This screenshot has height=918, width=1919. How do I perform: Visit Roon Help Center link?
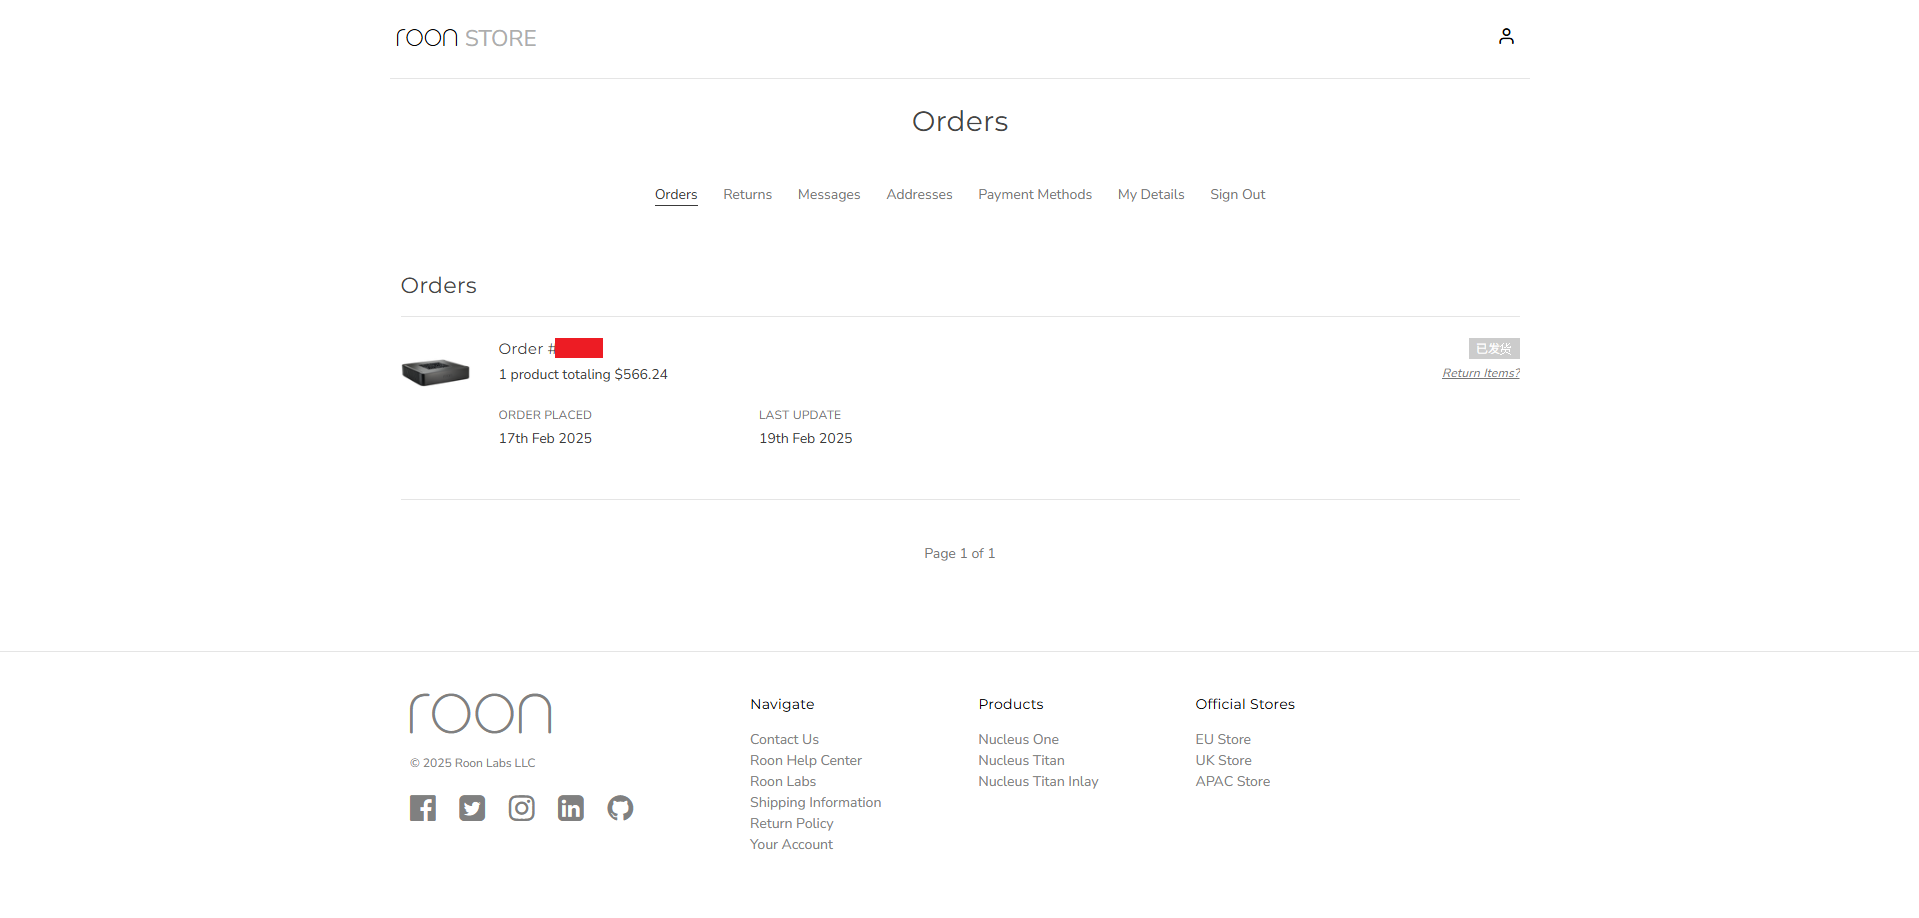(806, 760)
